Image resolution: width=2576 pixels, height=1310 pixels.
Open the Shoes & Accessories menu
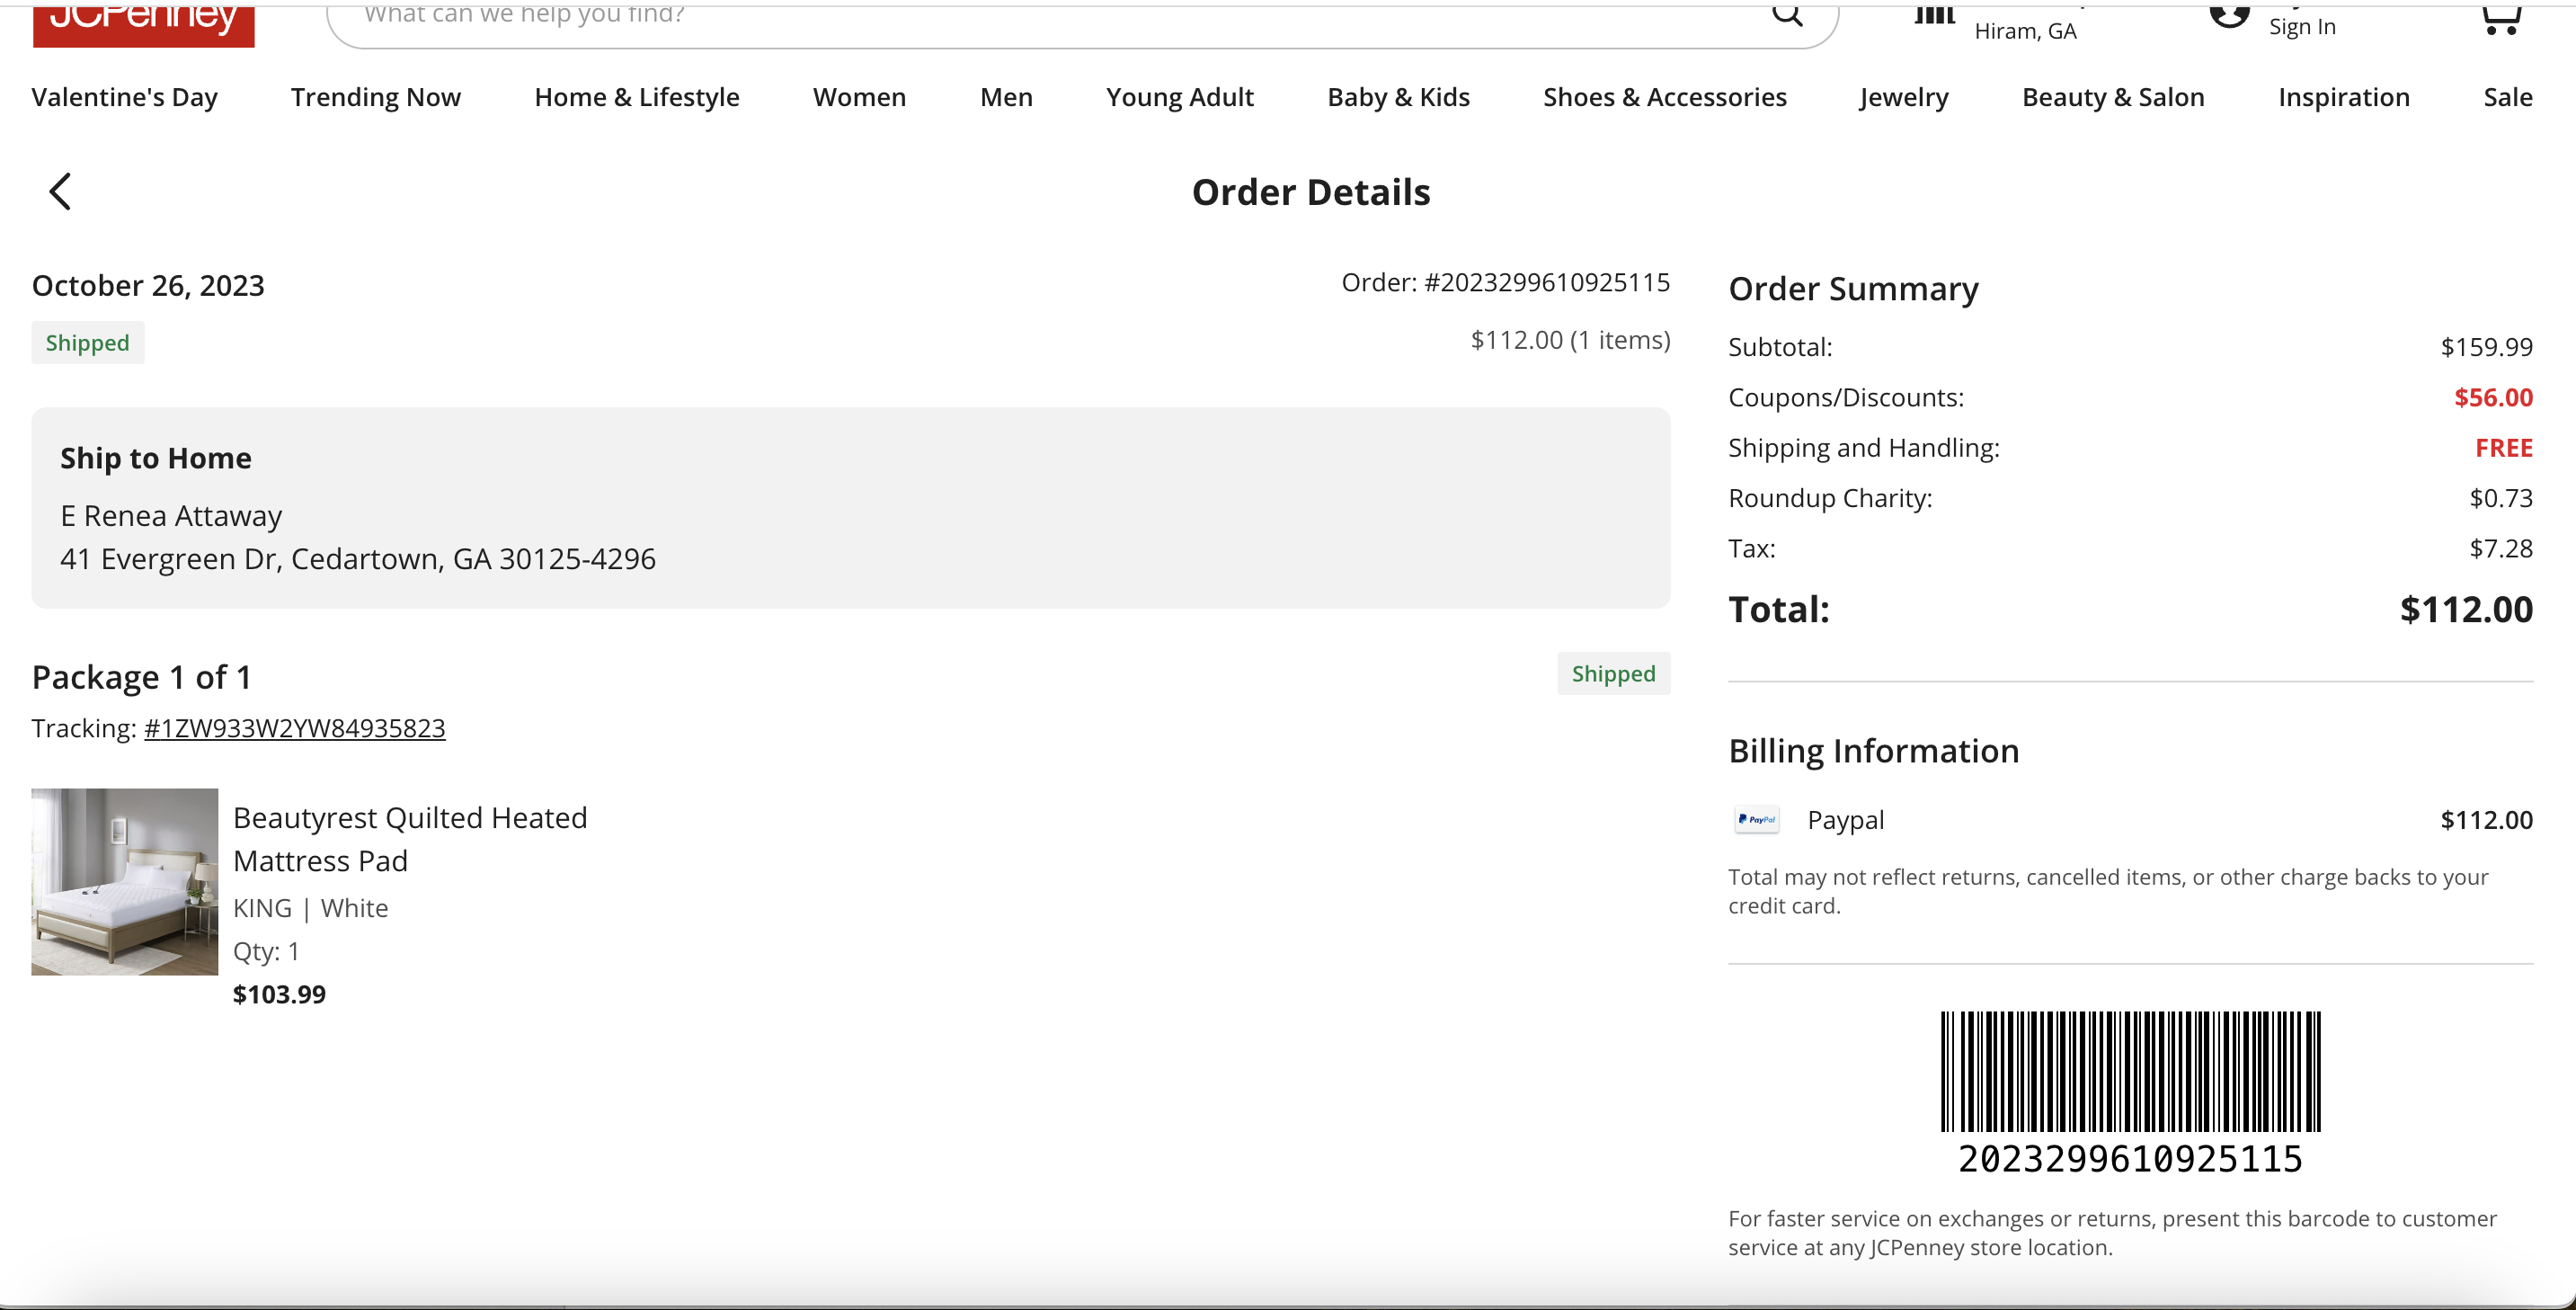[x=1664, y=97]
